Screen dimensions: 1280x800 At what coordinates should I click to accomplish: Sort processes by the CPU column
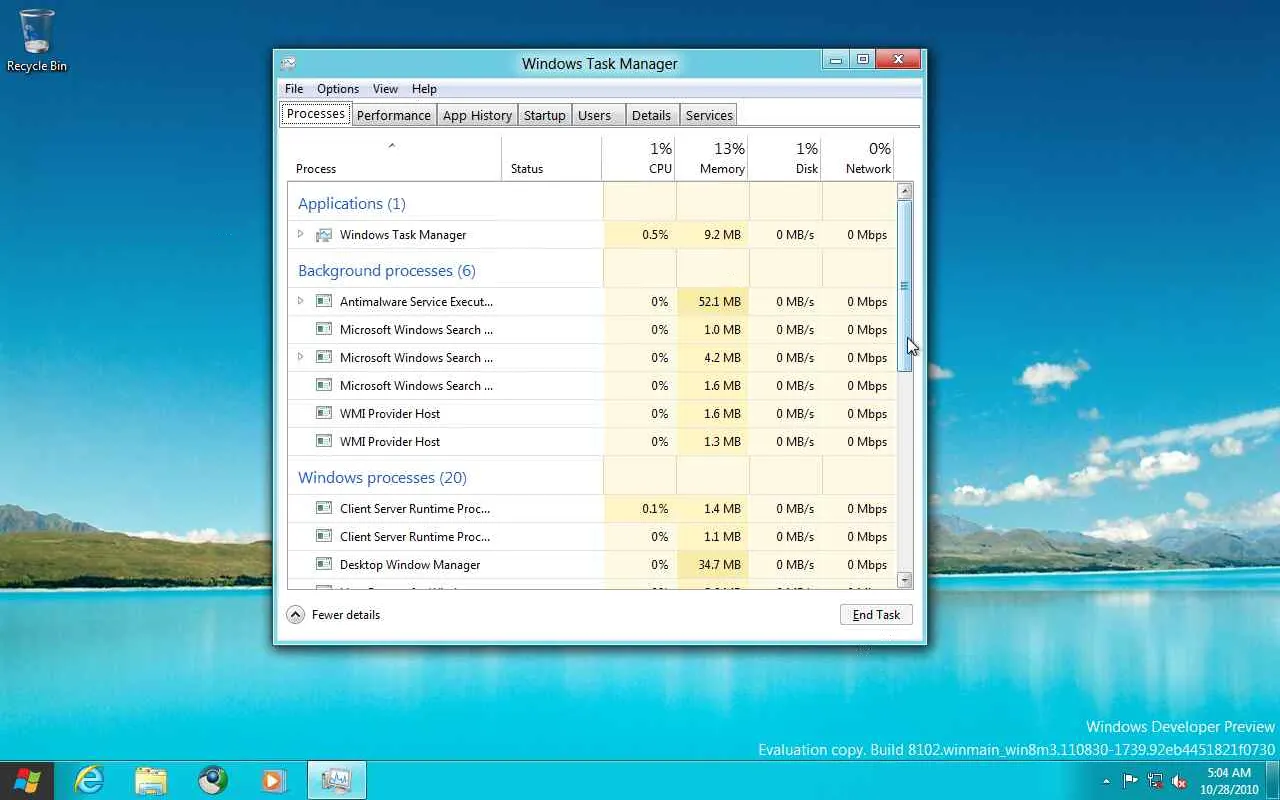point(638,158)
